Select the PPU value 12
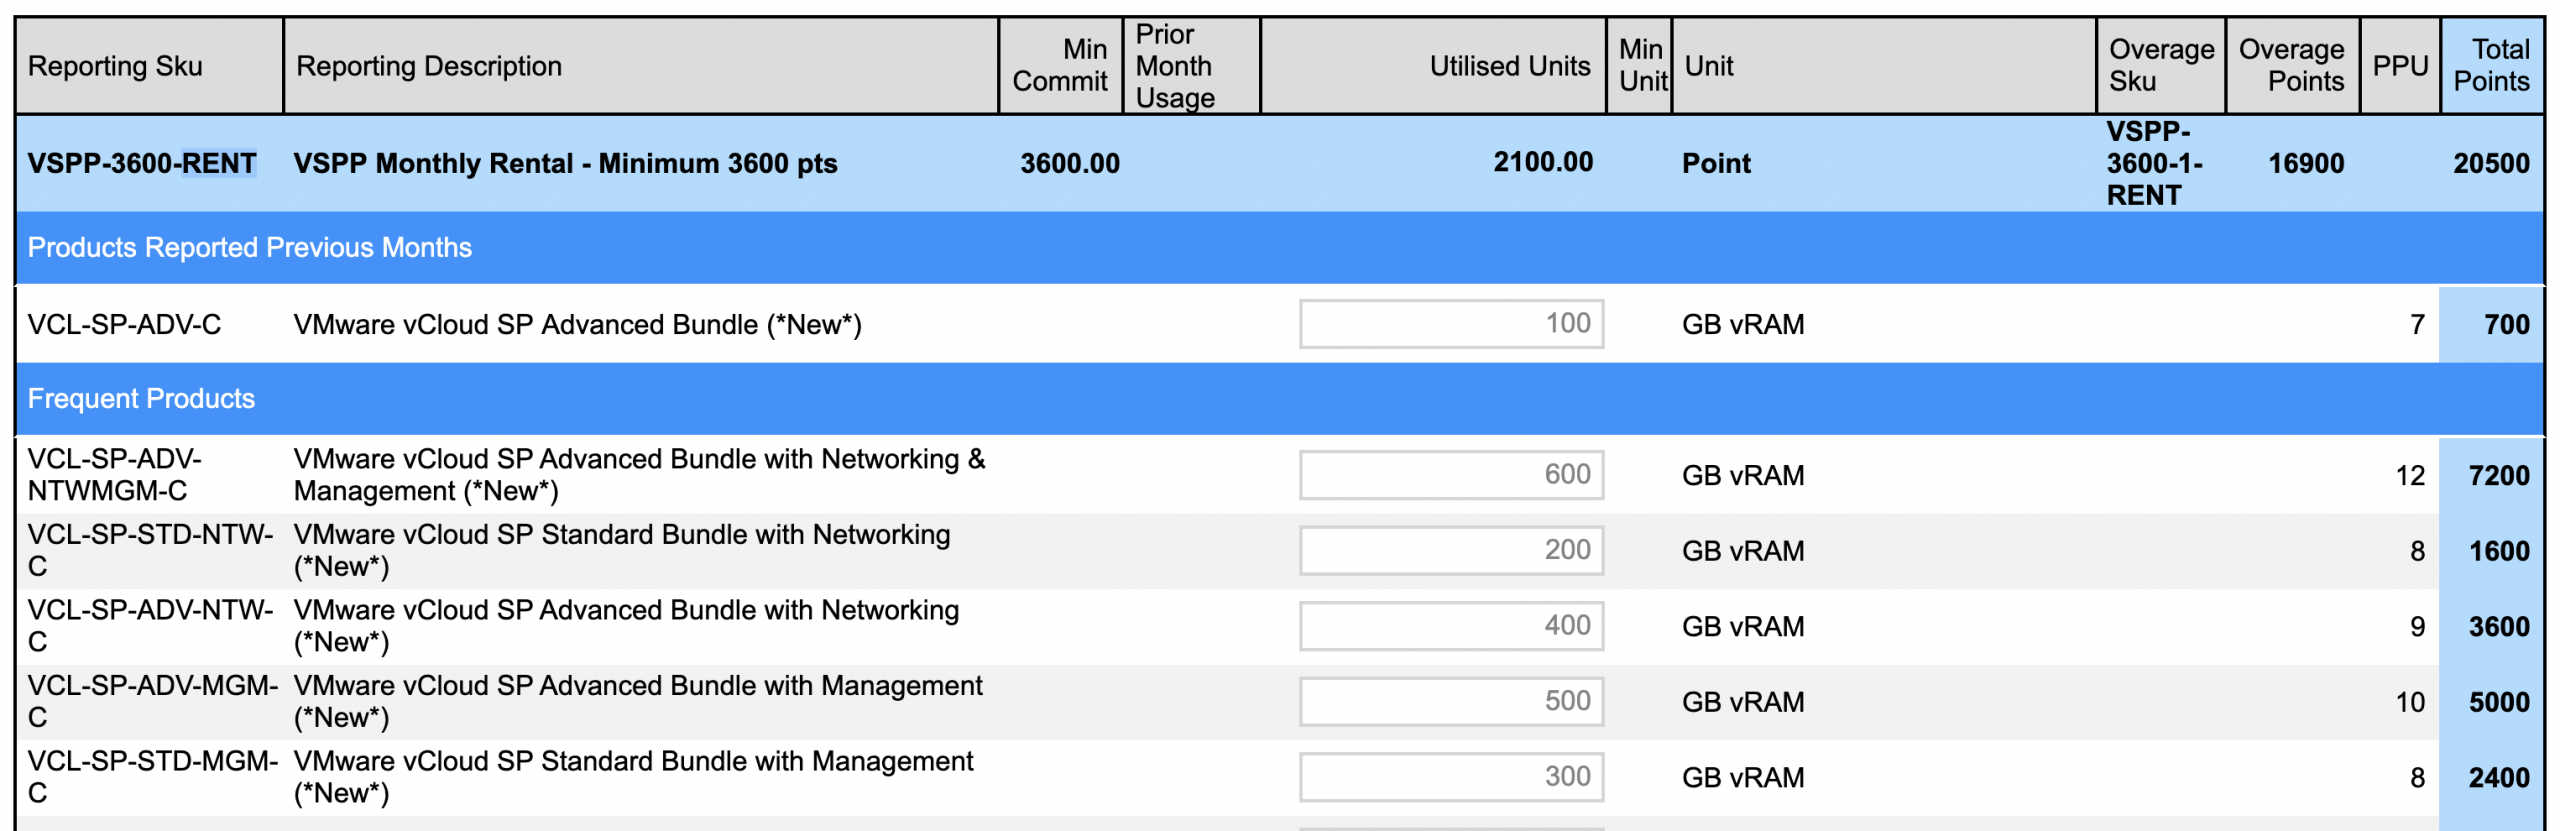This screenshot has width=2560, height=831. point(2410,475)
